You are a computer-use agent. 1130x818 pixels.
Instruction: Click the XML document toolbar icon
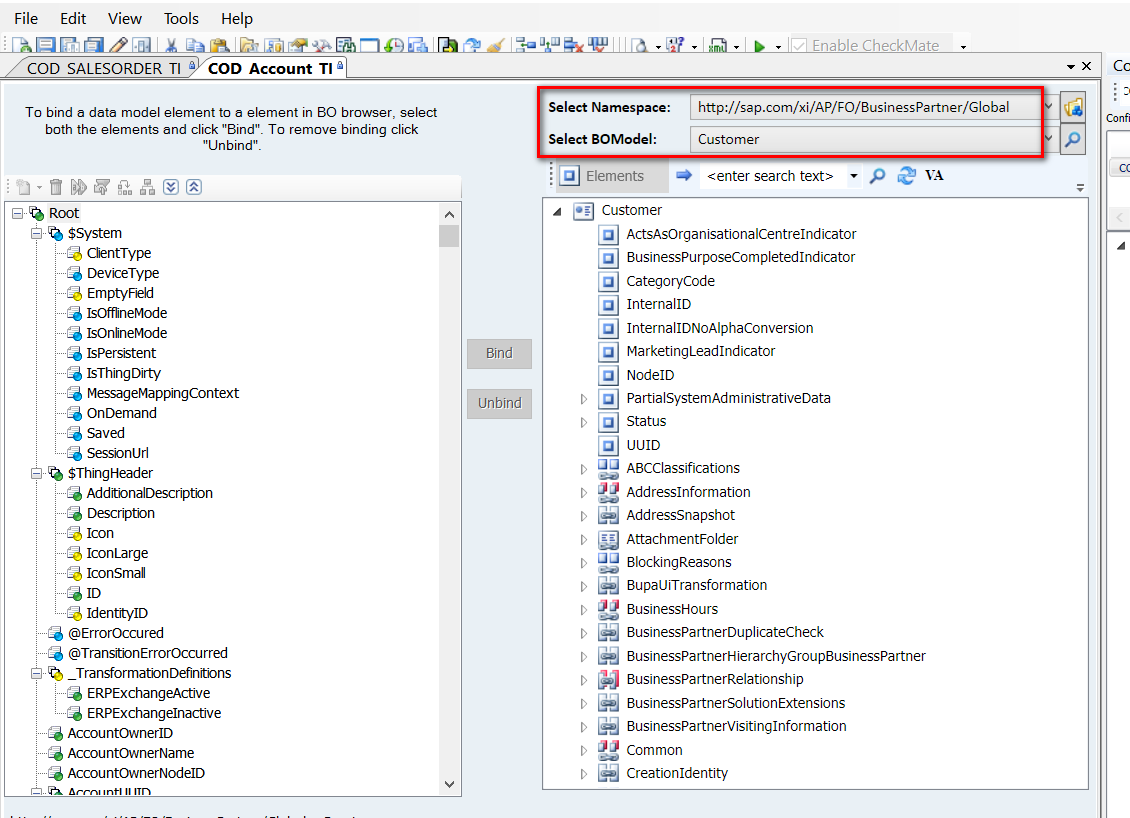click(717, 45)
